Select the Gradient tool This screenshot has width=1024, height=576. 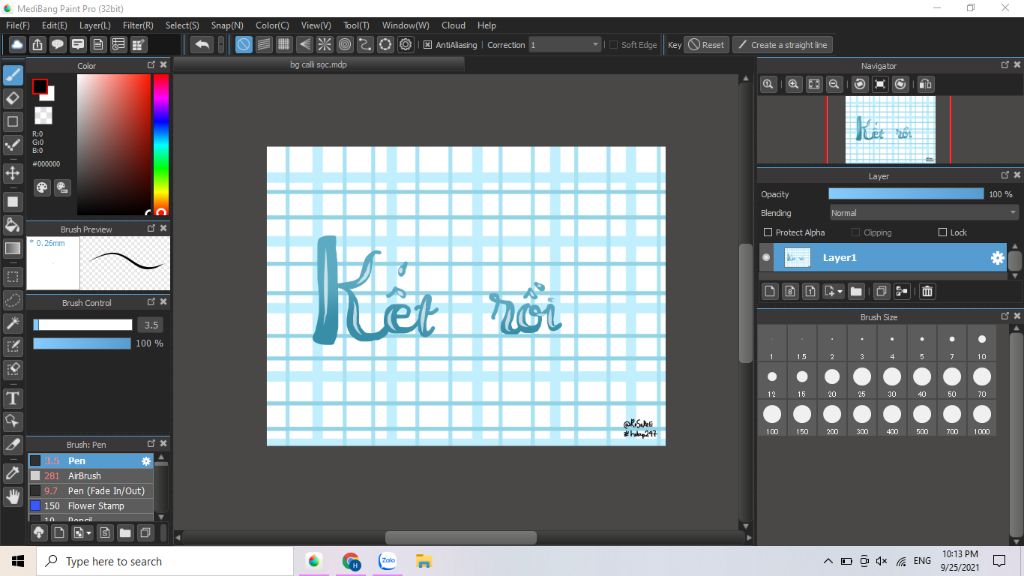12,249
